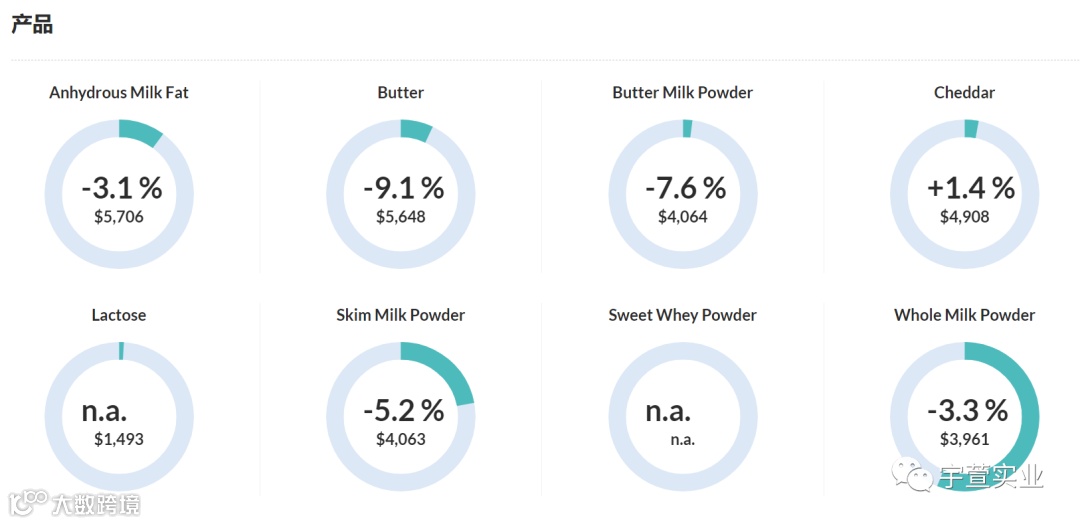Click the teal arc on Skim Milk Powder chart
Image resolution: width=1080 pixels, height=524 pixels.
[451, 371]
